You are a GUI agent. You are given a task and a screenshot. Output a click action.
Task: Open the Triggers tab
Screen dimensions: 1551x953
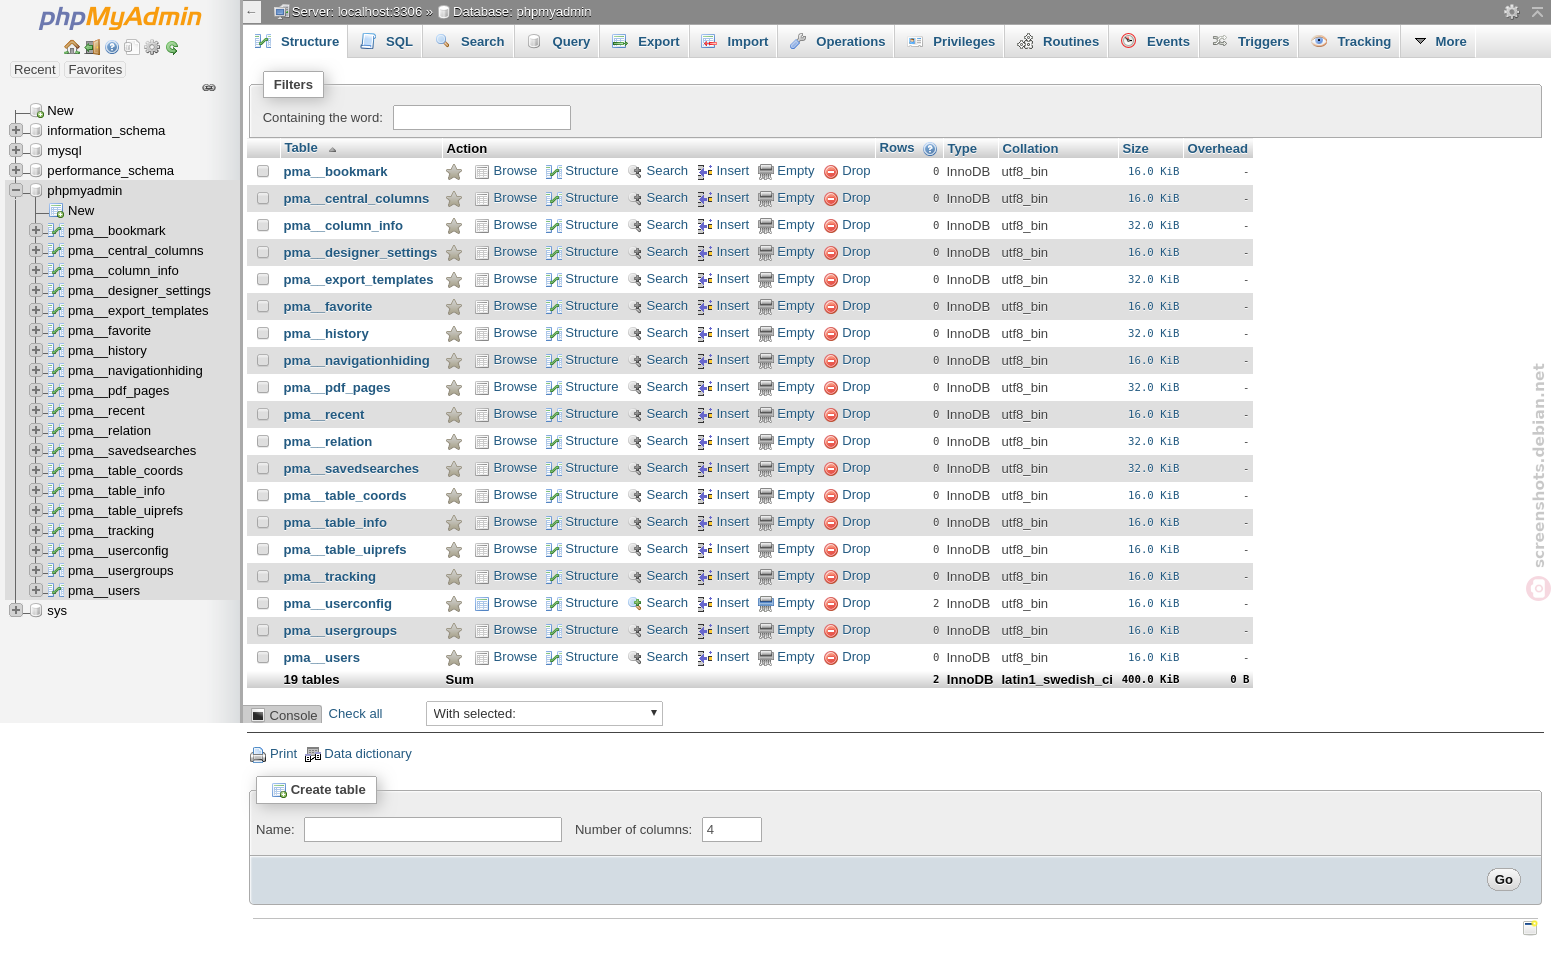(x=1250, y=42)
